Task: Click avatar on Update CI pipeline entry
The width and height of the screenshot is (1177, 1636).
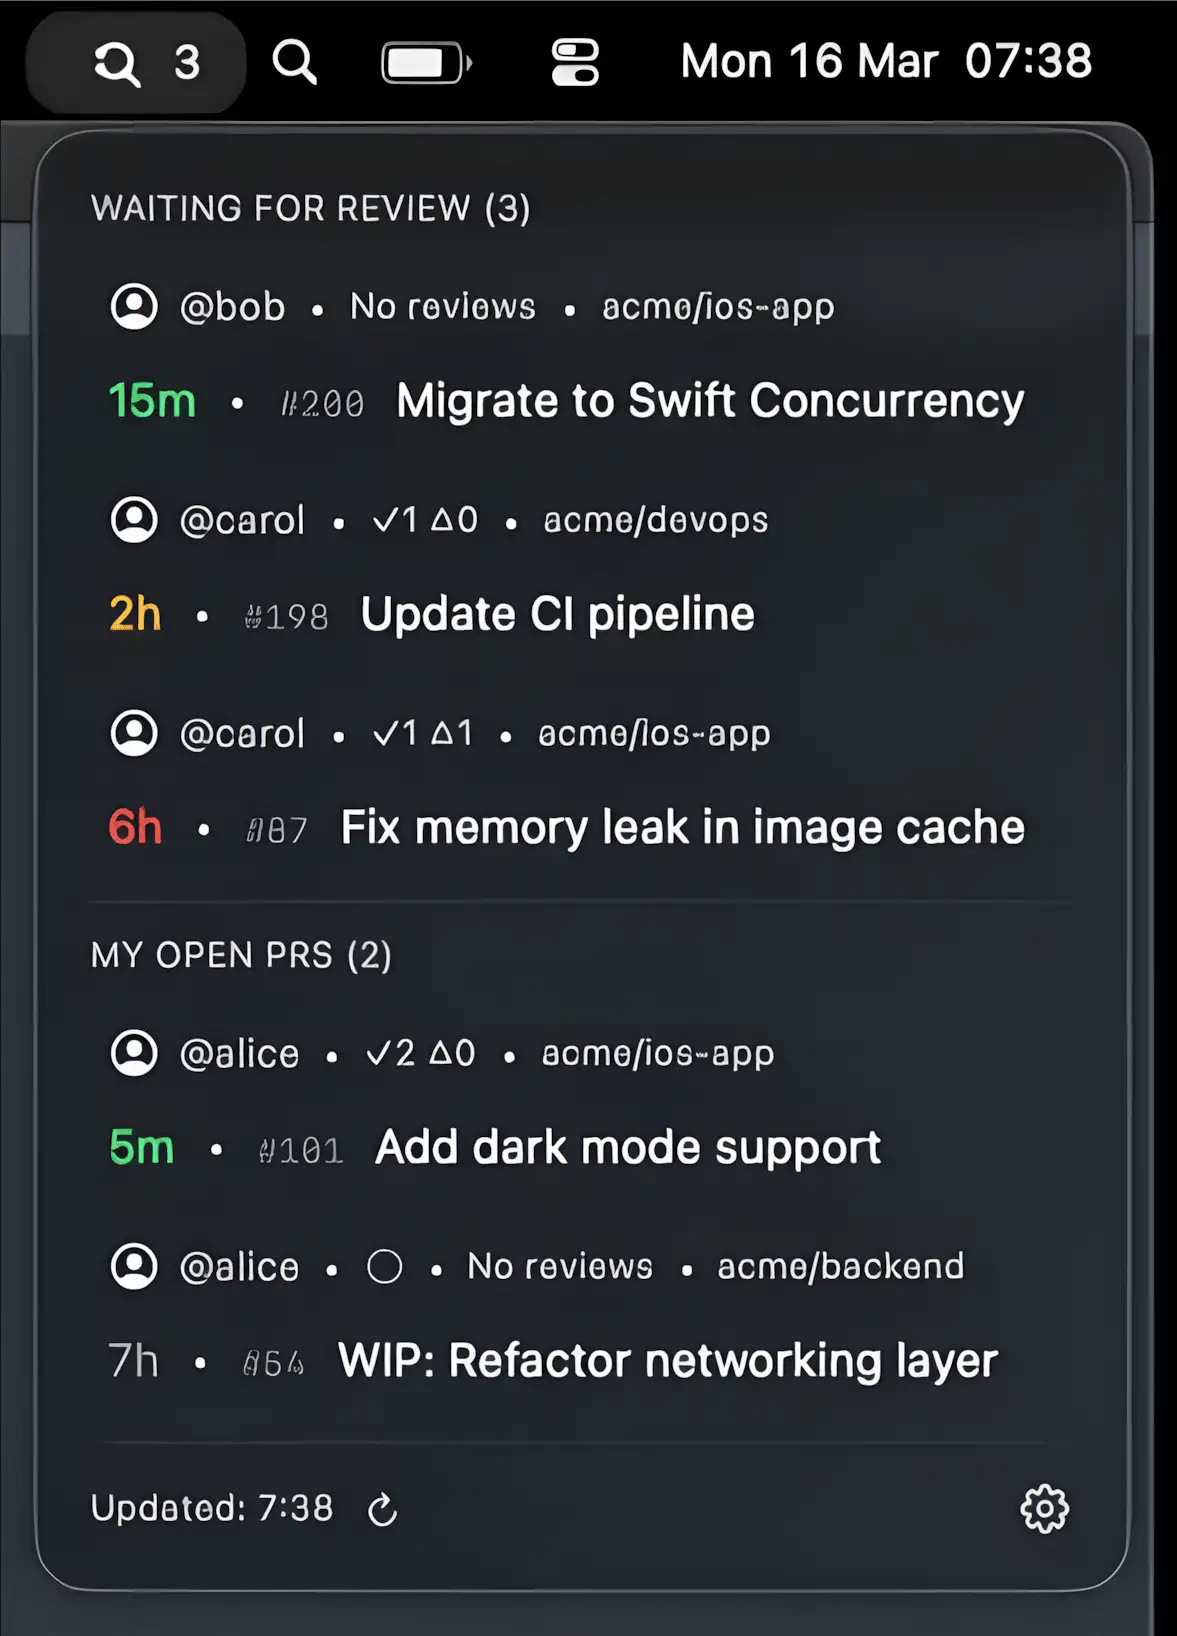Action: pyautogui.click(x=134, y=520)
